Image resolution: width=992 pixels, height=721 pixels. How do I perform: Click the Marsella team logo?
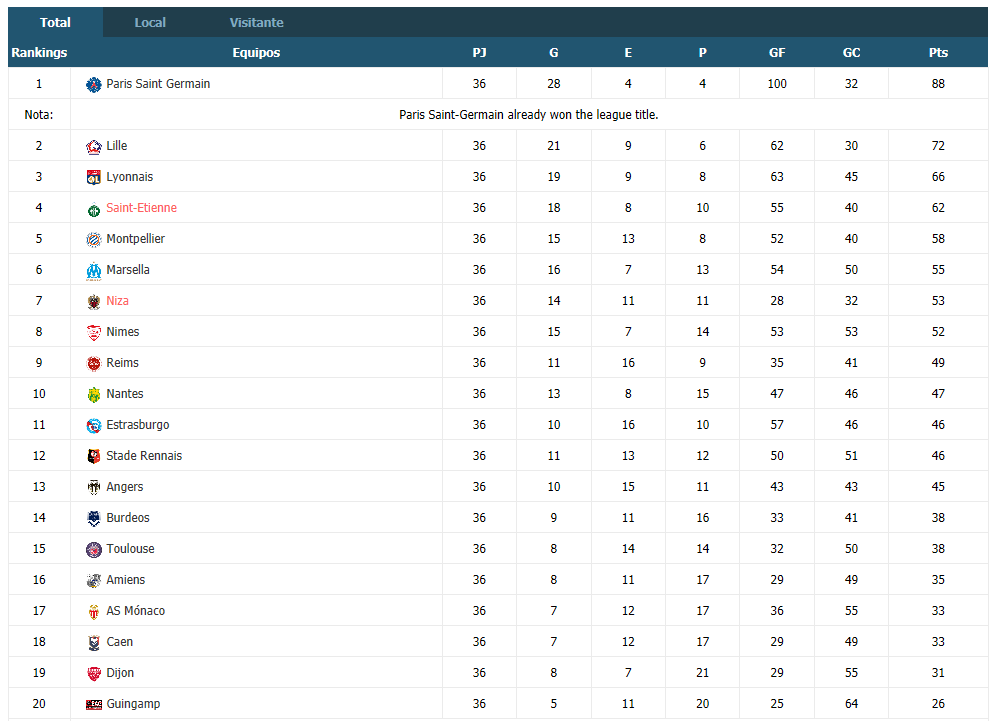click(x=94, y=270)
